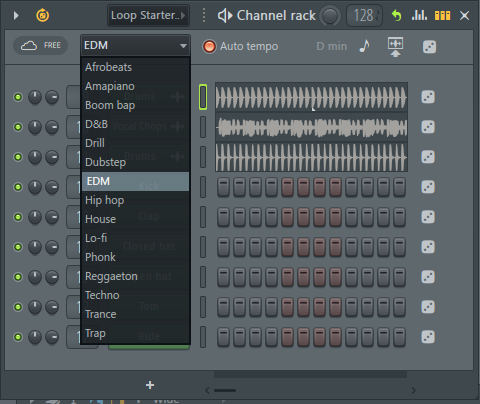Pick the highlighted EDM genre entry

(x=136, y=181)
